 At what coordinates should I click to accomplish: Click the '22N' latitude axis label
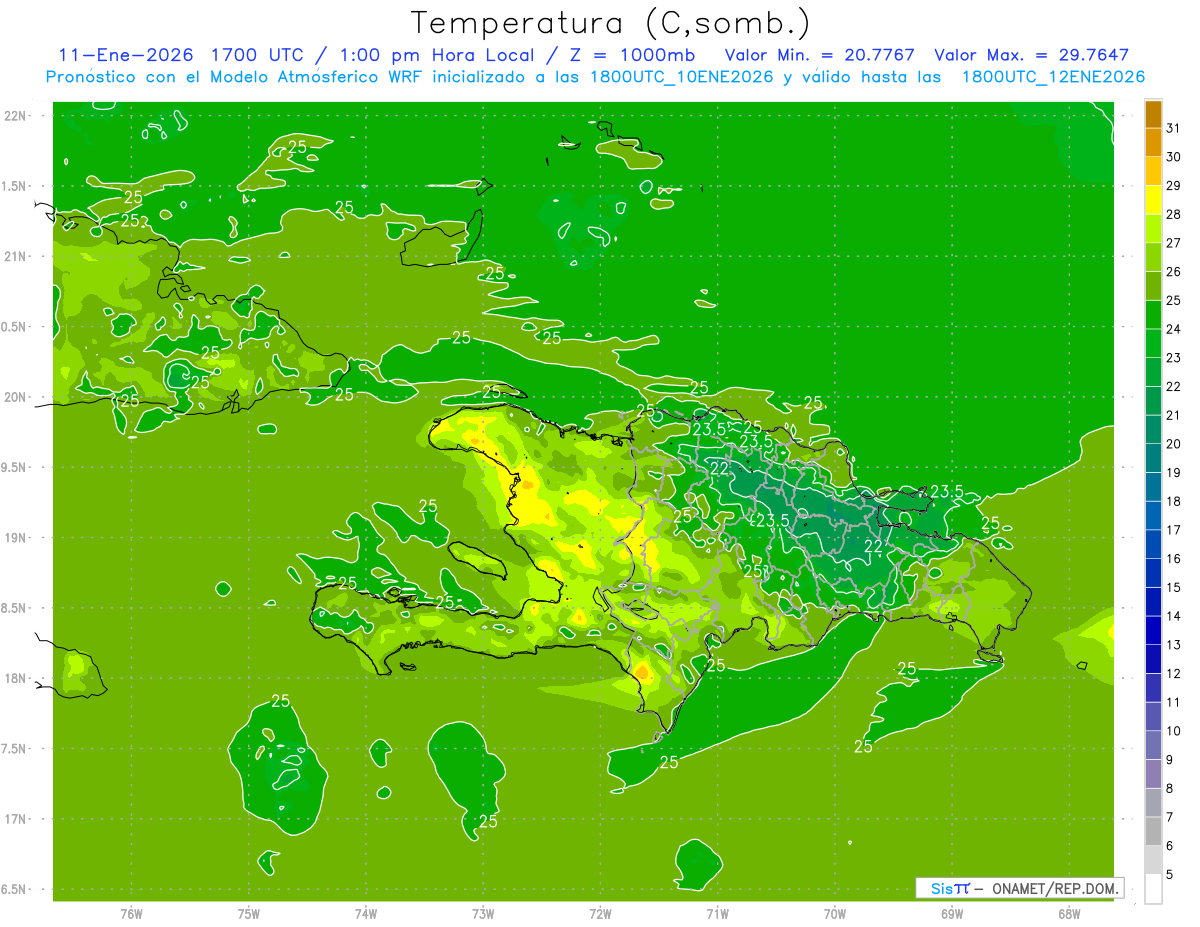click(15, 116)
